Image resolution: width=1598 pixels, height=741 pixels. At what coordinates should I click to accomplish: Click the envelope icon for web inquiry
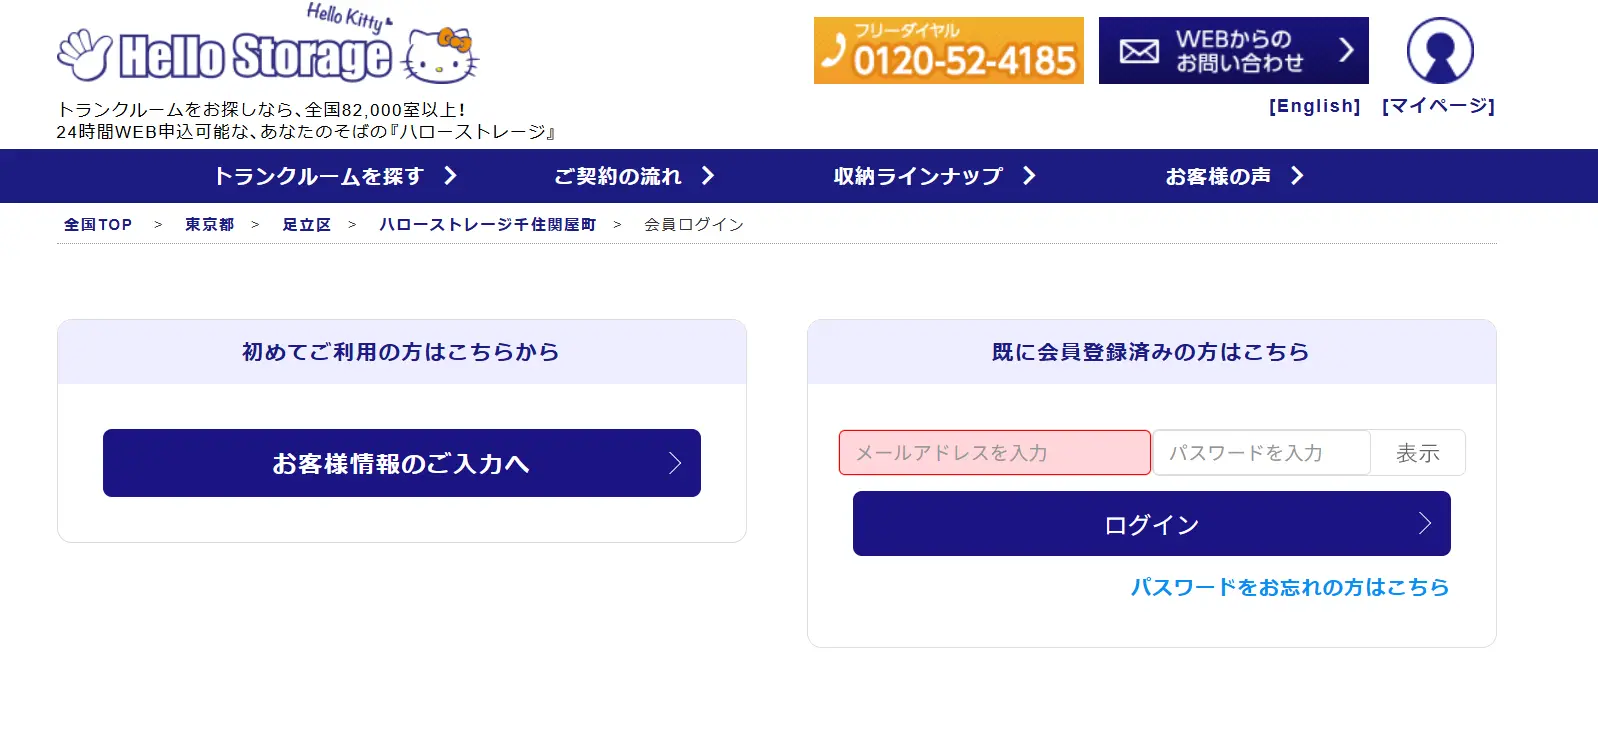click(x=1139, y=51)
